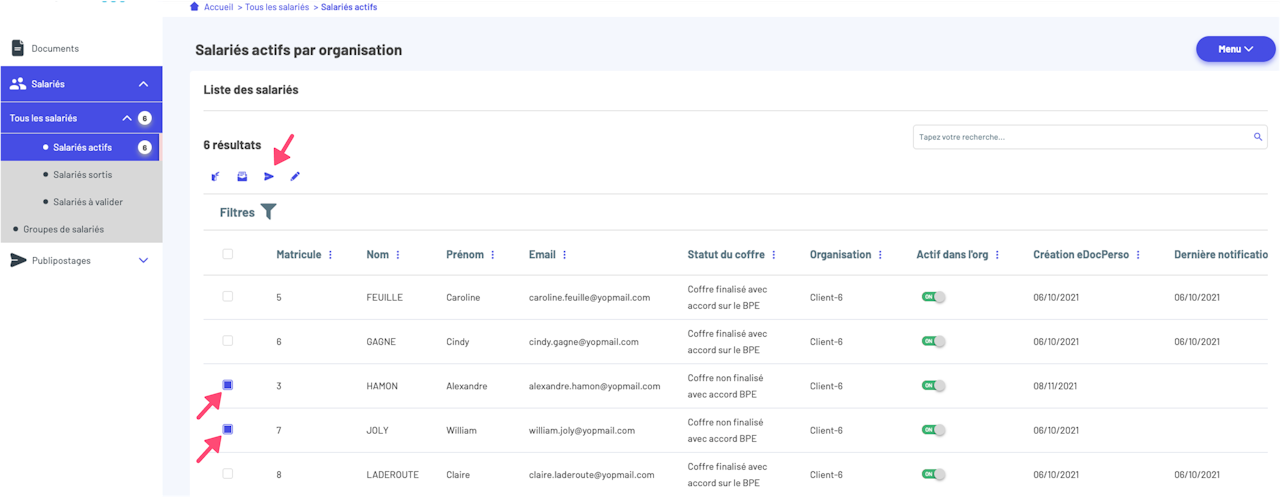Tick the select-all header checkbox
The height and width of the screenshot is (497, 1280).
click(x=228, y=254)
